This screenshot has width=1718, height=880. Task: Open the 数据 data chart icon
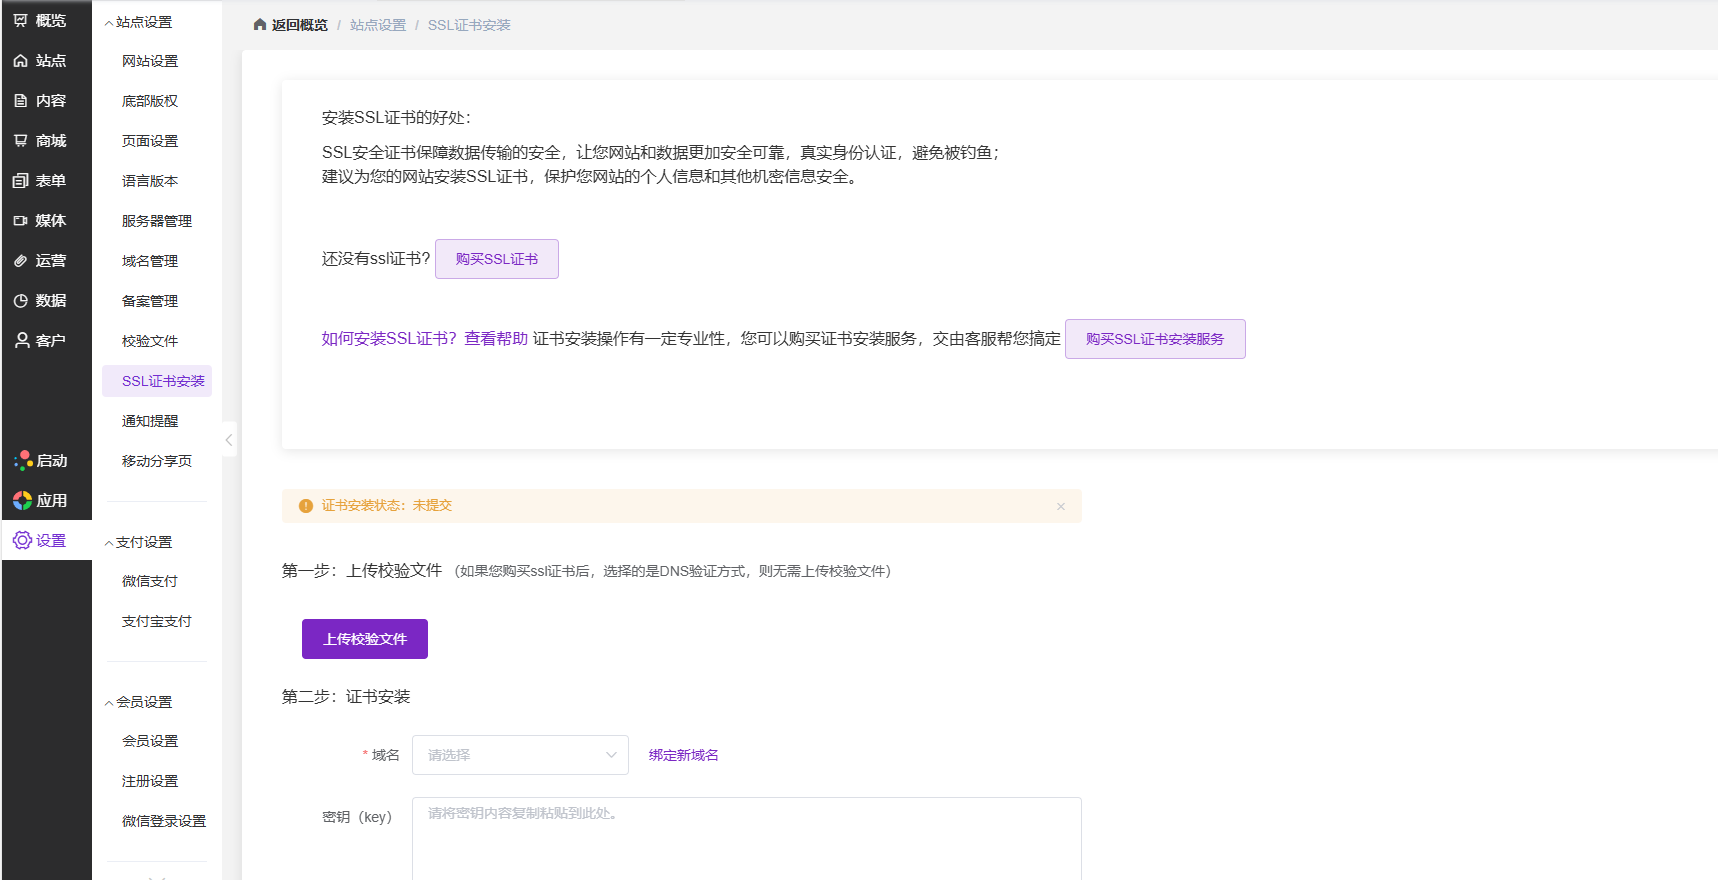pyautogui.click(x=21, y=301)
